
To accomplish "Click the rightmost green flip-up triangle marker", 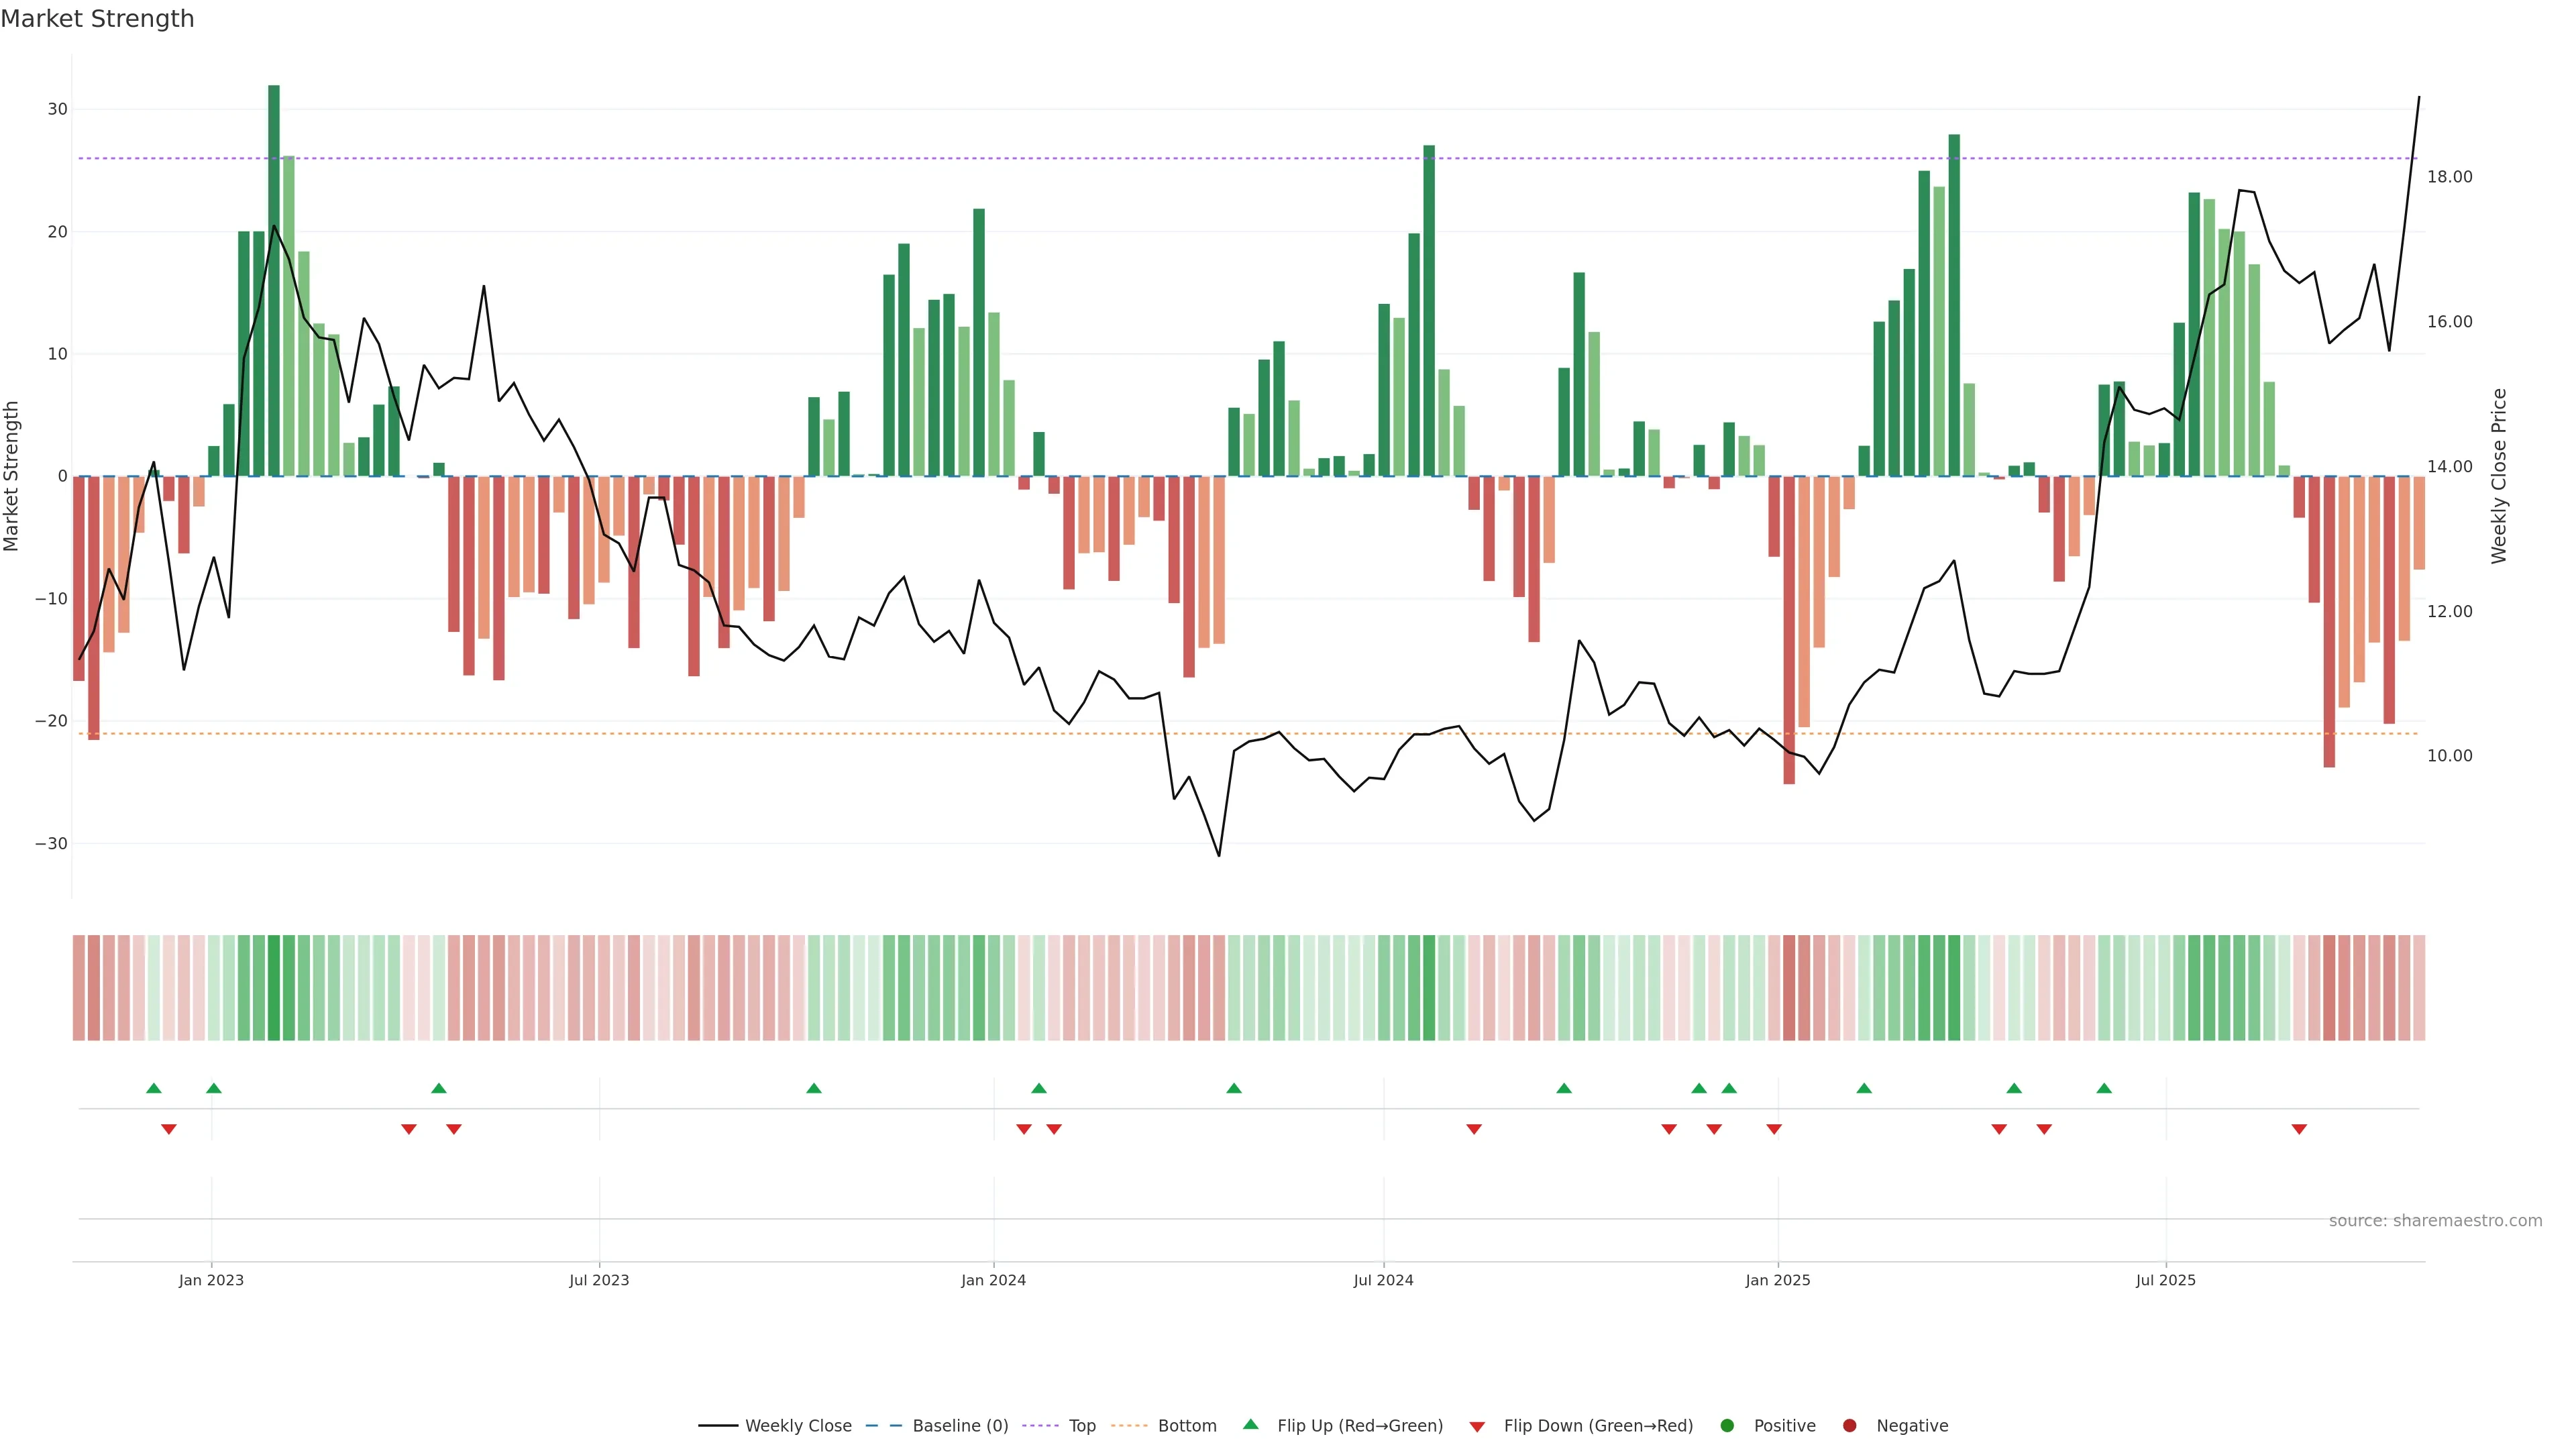I will pyautogui.click(x=2104, y=1088).
